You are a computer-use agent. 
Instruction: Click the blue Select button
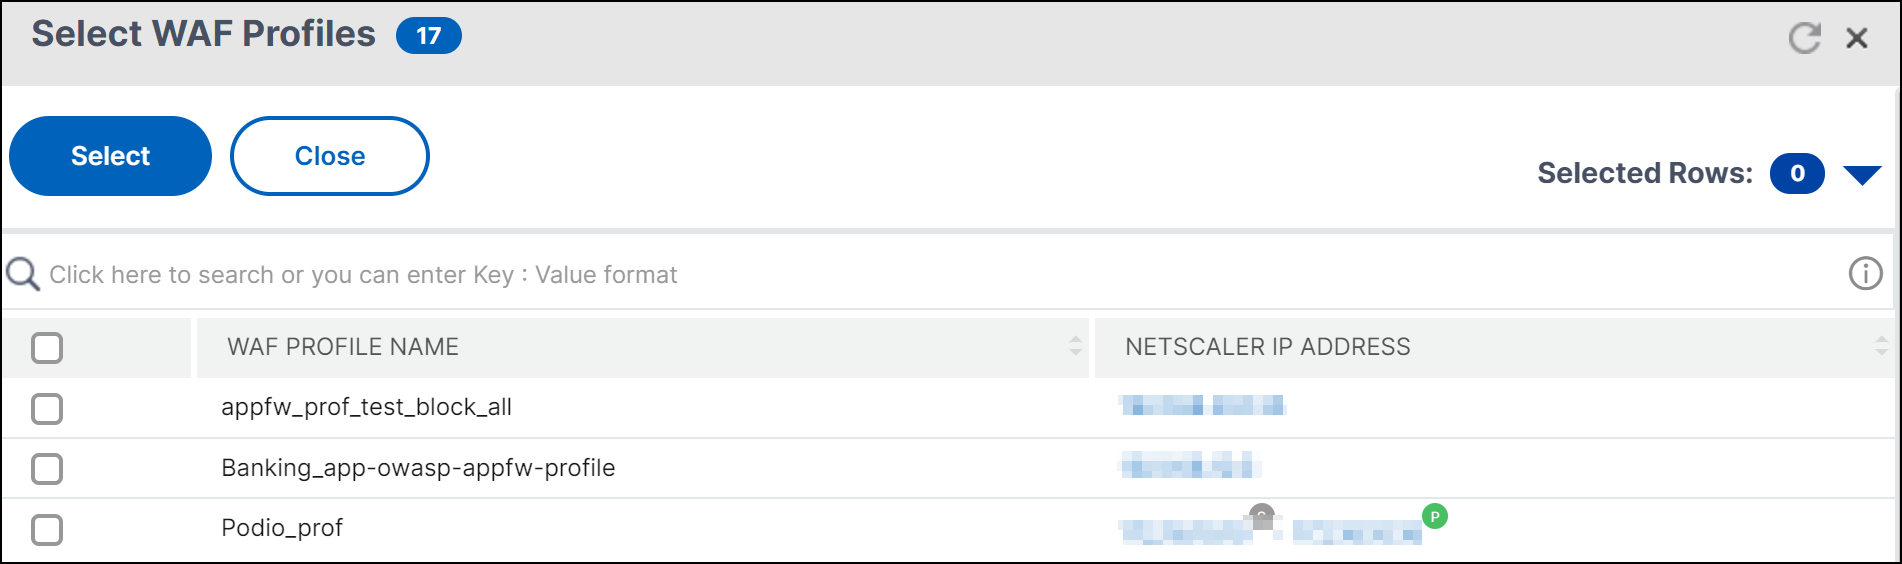(110, 156)
